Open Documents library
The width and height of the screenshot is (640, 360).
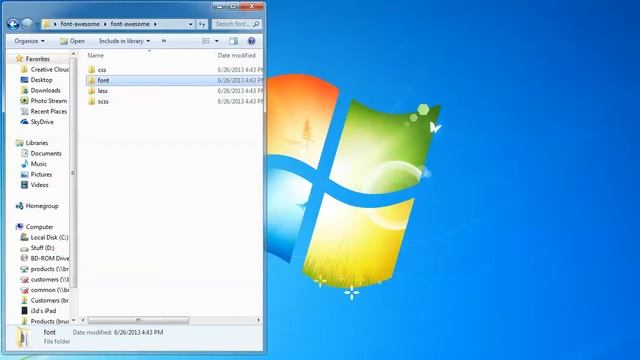(x=45, y=153)
